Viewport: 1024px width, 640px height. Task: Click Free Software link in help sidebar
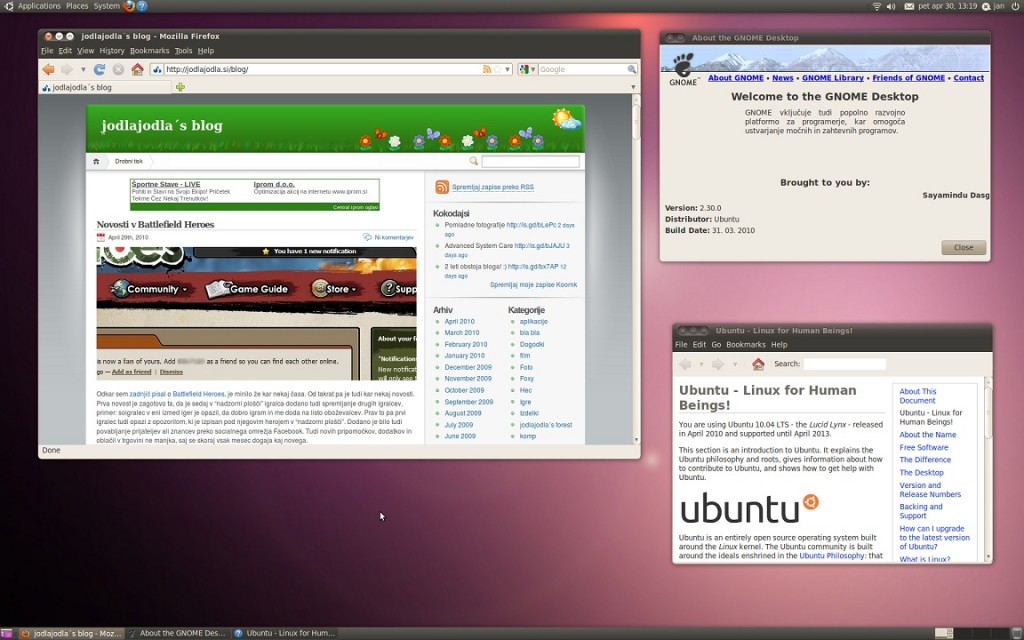point(923,447)
